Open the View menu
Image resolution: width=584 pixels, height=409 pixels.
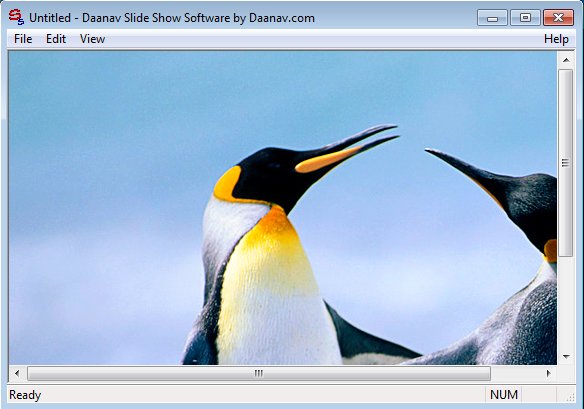tap(92, 39)
